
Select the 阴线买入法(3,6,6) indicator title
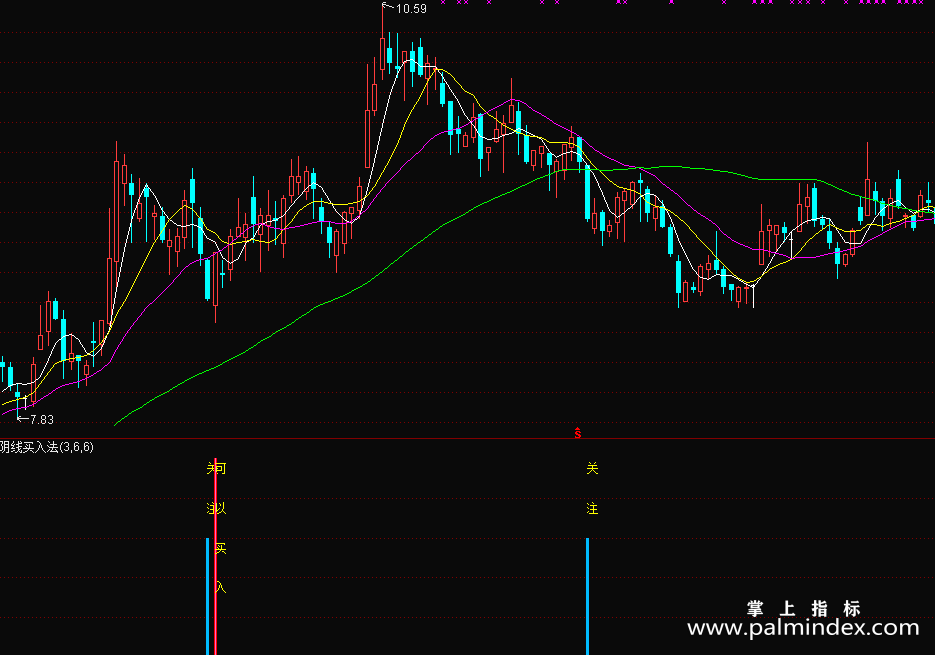tap(47, 447)
